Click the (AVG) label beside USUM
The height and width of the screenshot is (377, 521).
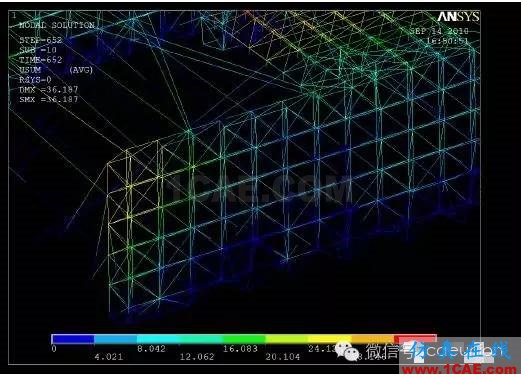(81, 70)
